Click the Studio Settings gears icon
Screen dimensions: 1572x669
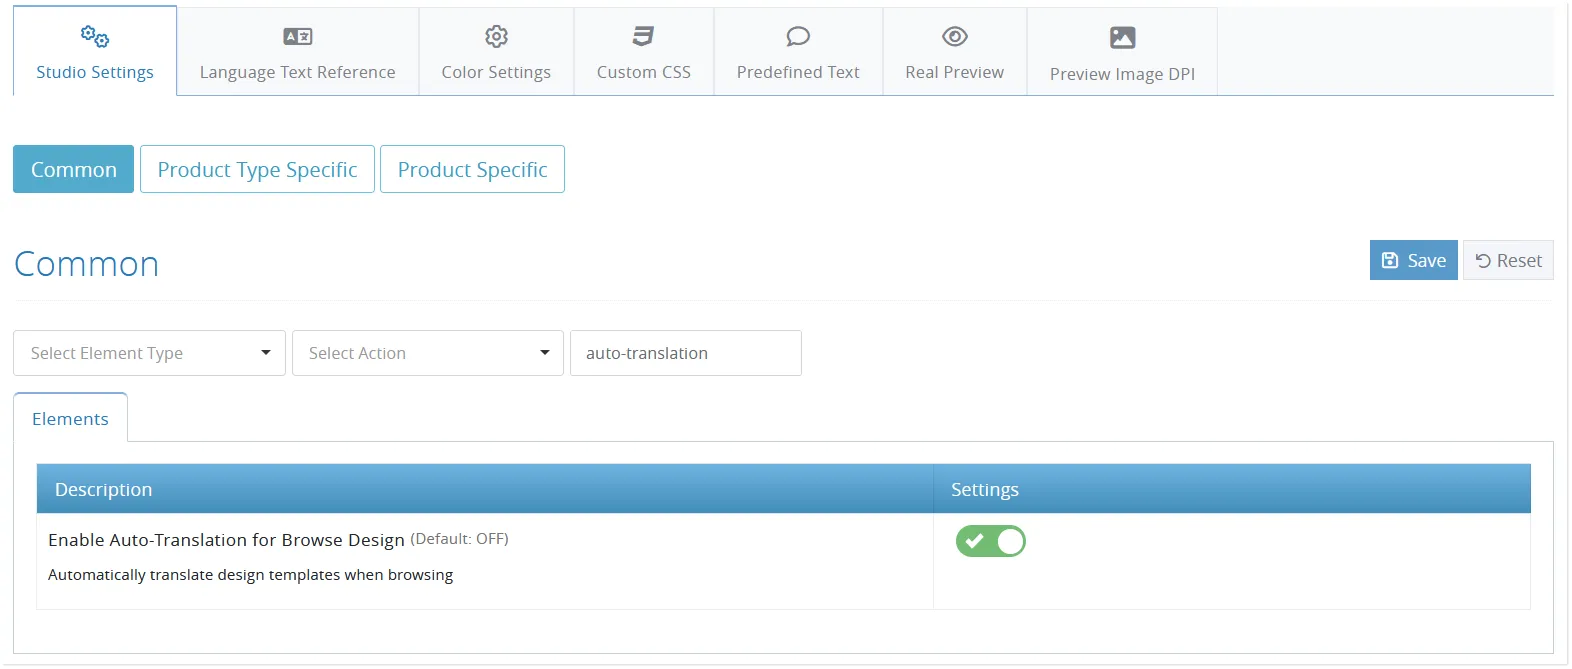[95, 37]
